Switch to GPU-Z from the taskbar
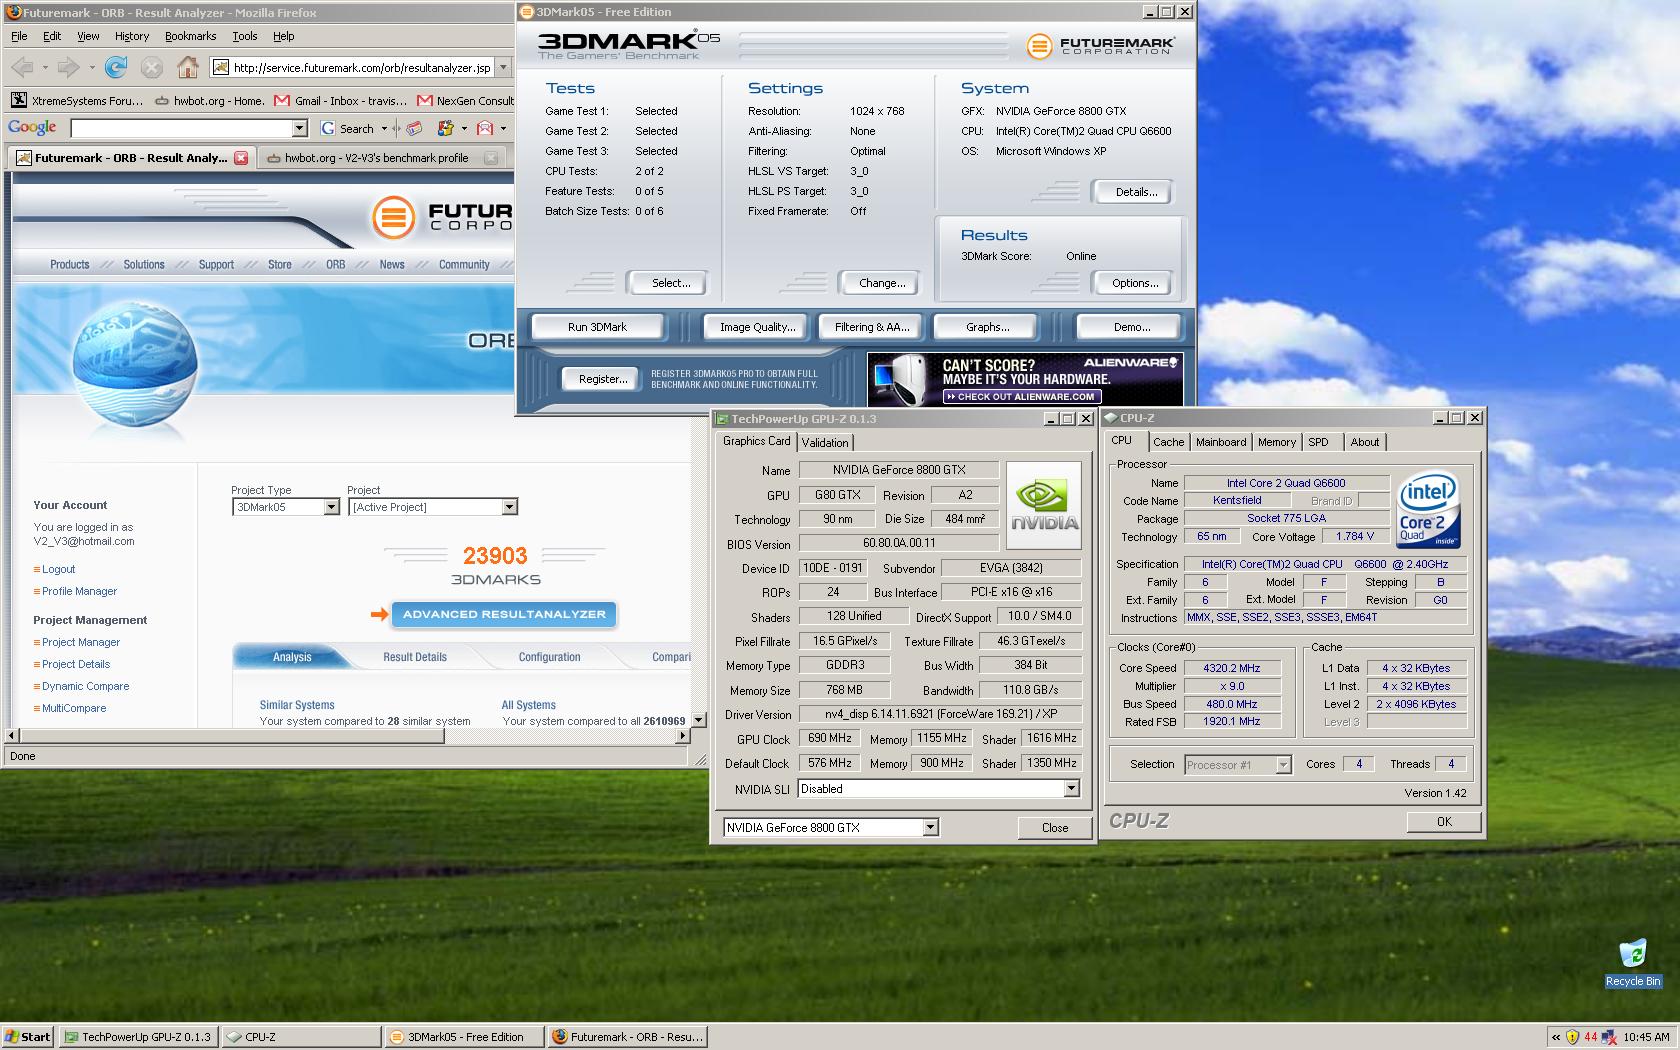The height and width of the screenshot is (1050, 1680). tap(138, 1037)
